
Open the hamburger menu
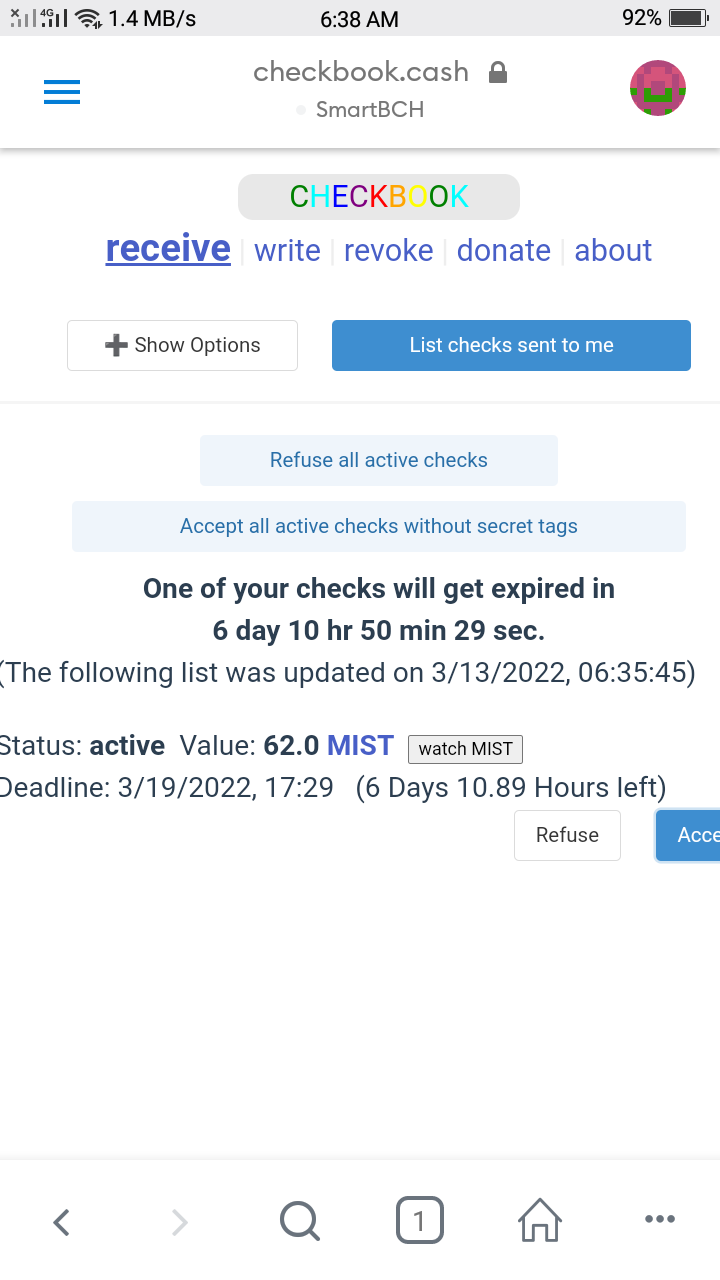62,92
